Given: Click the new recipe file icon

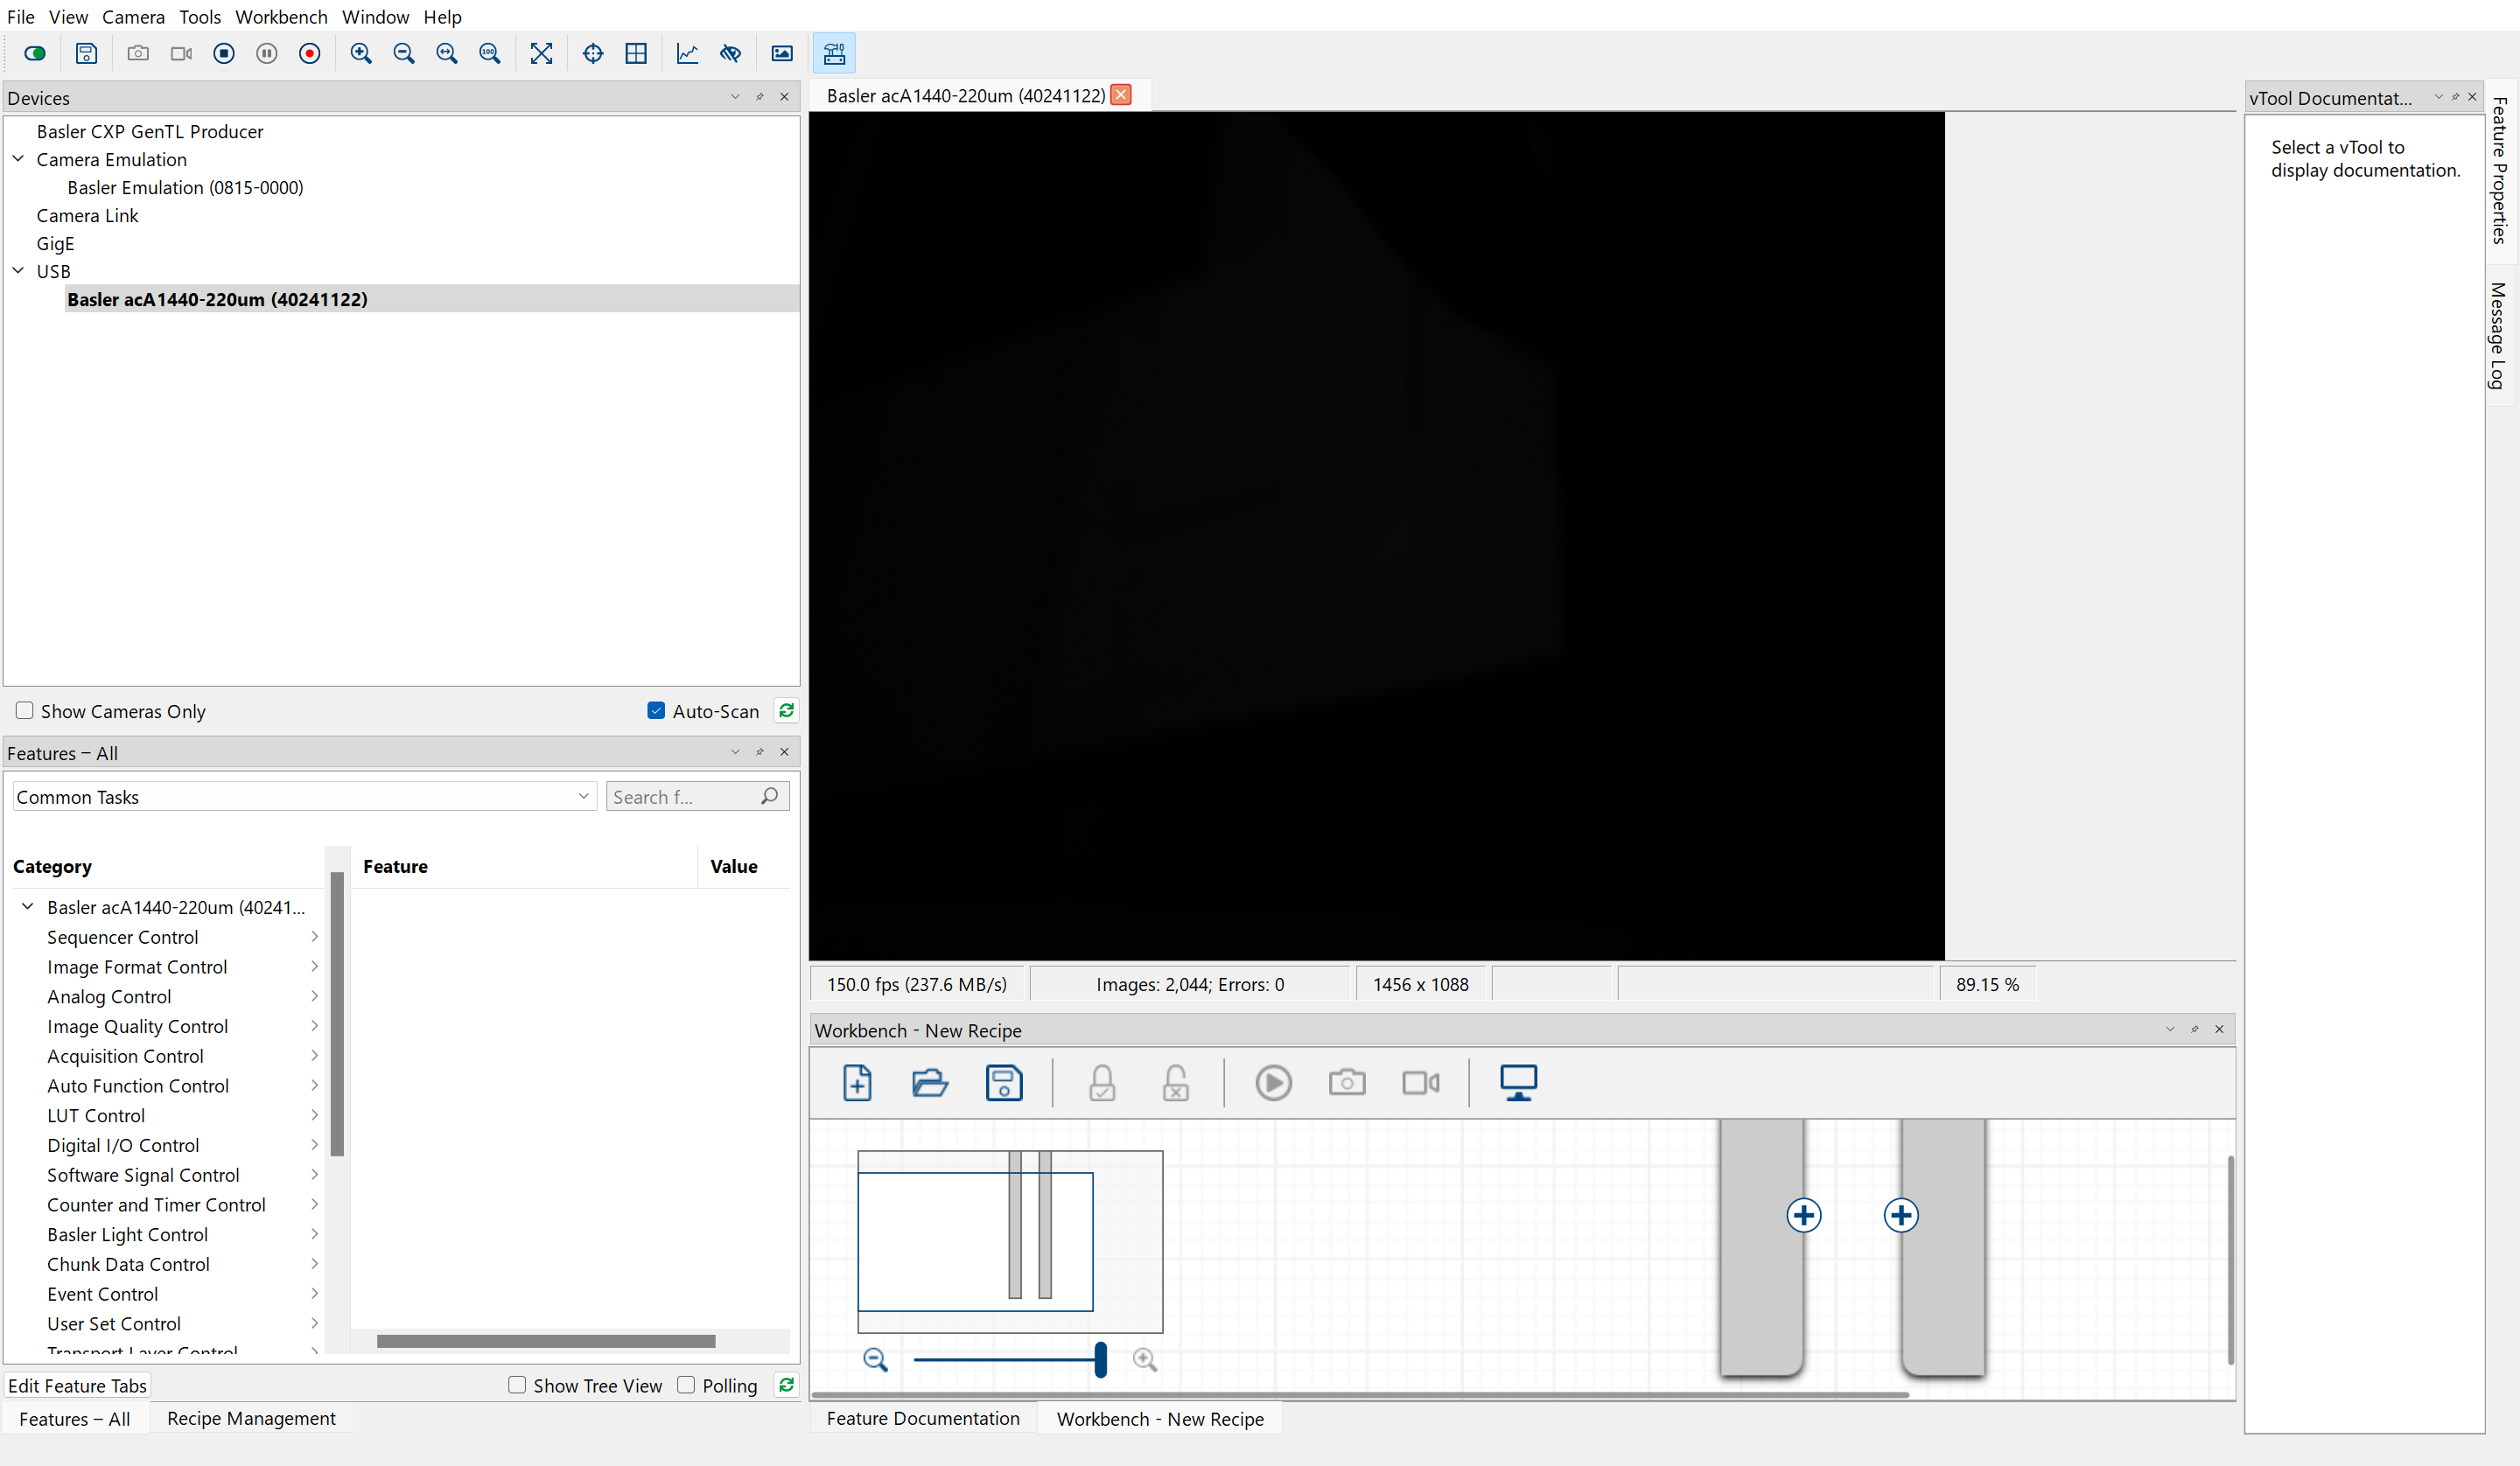Looking at the screenshot, I should 857,1083.
